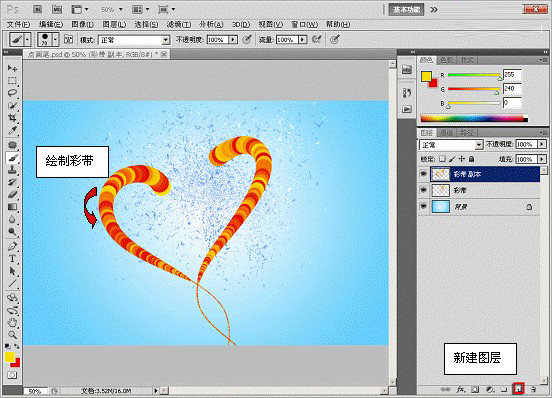Select the Crop tool
552x398 pixels.
(x=12, y=118)
